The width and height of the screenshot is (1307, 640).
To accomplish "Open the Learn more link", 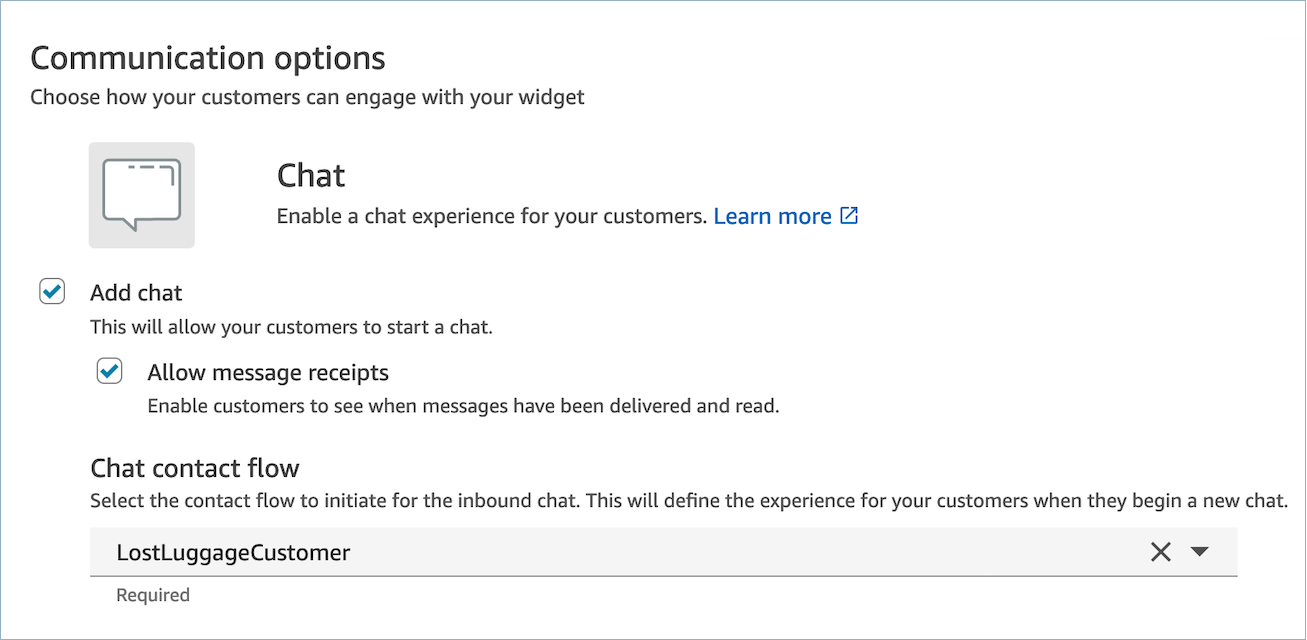I will pos(772,215).
